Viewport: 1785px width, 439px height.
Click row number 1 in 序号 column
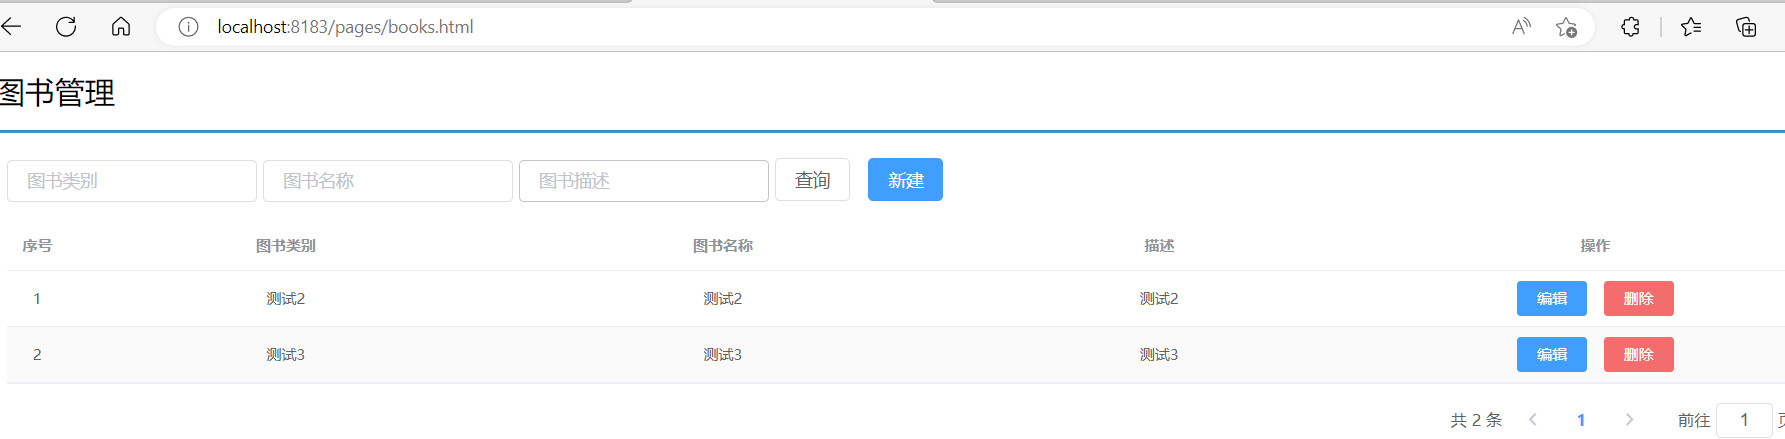tap(37, 299)
